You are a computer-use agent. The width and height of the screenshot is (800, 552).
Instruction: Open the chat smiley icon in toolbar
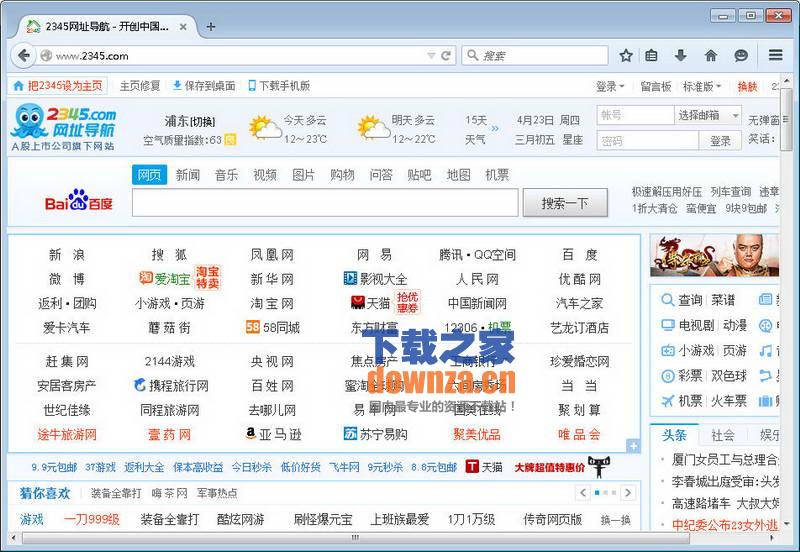coord(741,56)
